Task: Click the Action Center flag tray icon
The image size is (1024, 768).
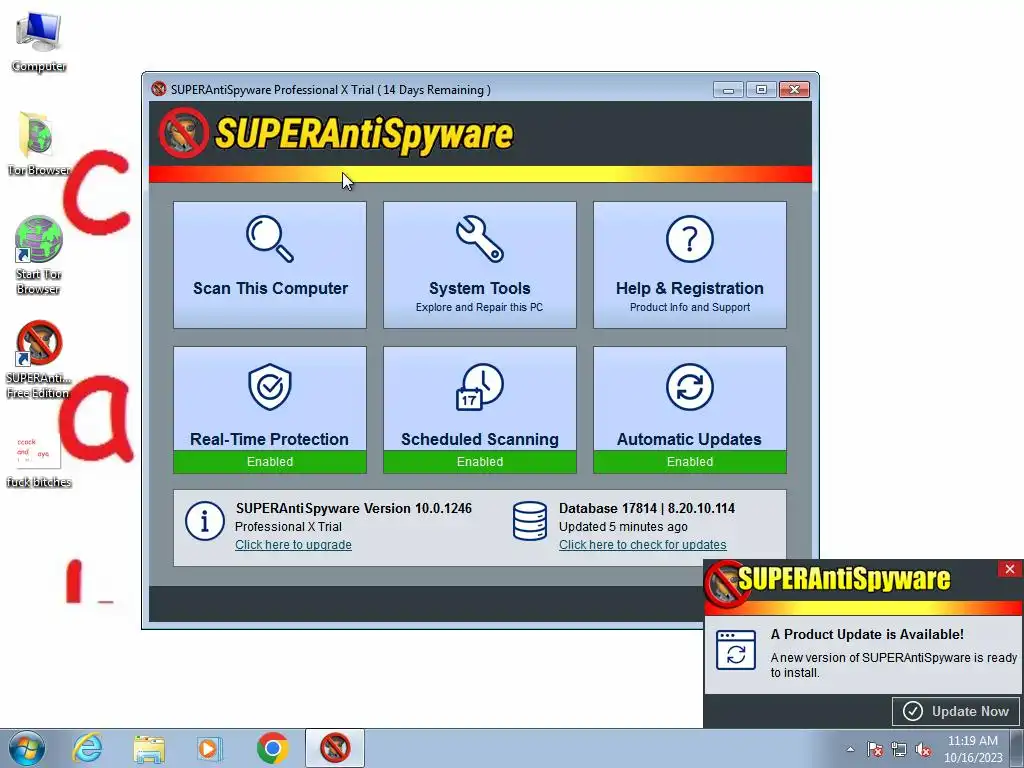Action: coord(875,749)
